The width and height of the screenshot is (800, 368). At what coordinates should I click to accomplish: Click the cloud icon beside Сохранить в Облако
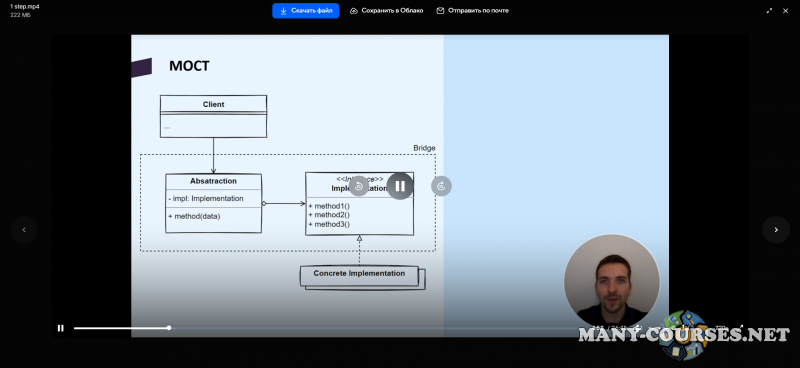pos(354,11)
